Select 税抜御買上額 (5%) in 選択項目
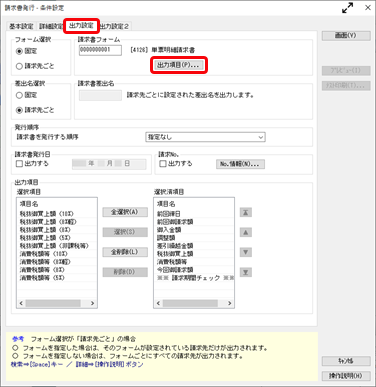The image size is (376, 387). (x=57, y=238)
